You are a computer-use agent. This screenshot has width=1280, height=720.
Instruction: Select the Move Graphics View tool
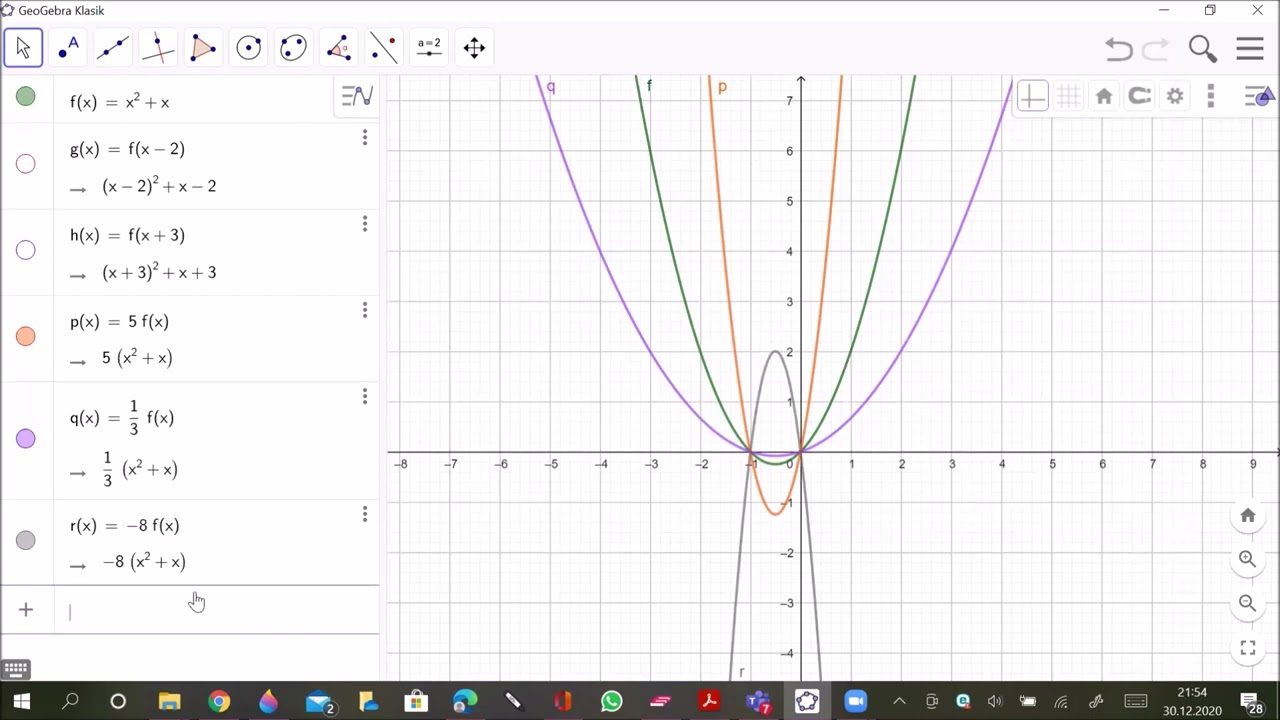coord(474,47)
